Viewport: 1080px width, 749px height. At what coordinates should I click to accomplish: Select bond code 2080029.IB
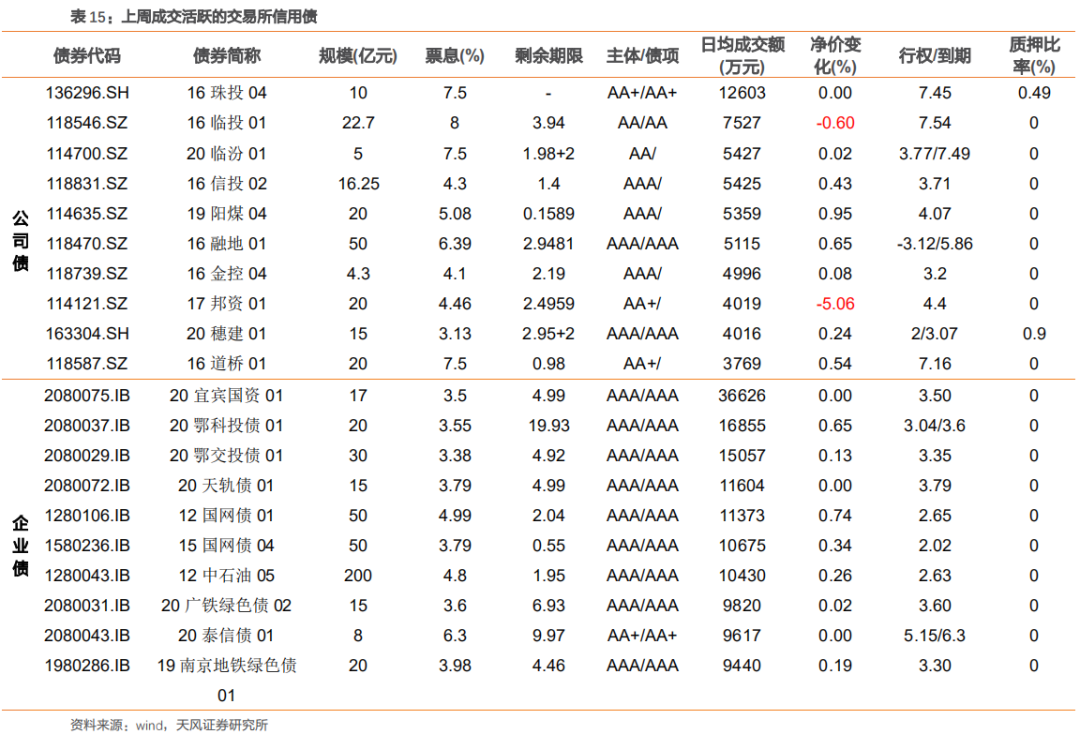[x=87, y=455]
